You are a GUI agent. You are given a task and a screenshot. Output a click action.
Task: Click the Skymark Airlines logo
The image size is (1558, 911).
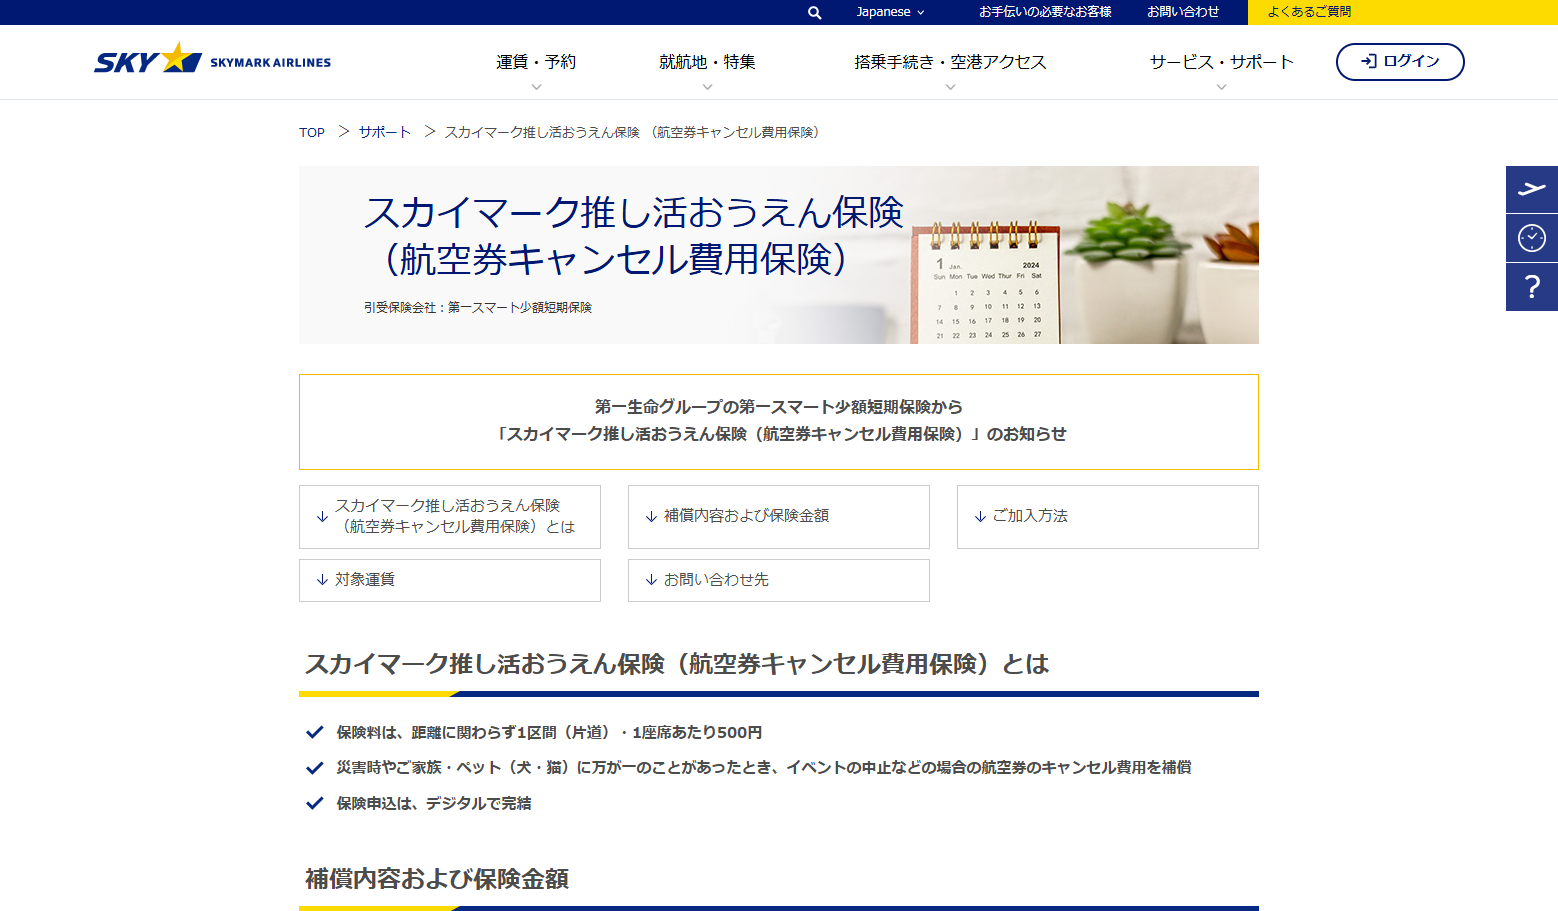pyautogui.click(x=212, y=61)
